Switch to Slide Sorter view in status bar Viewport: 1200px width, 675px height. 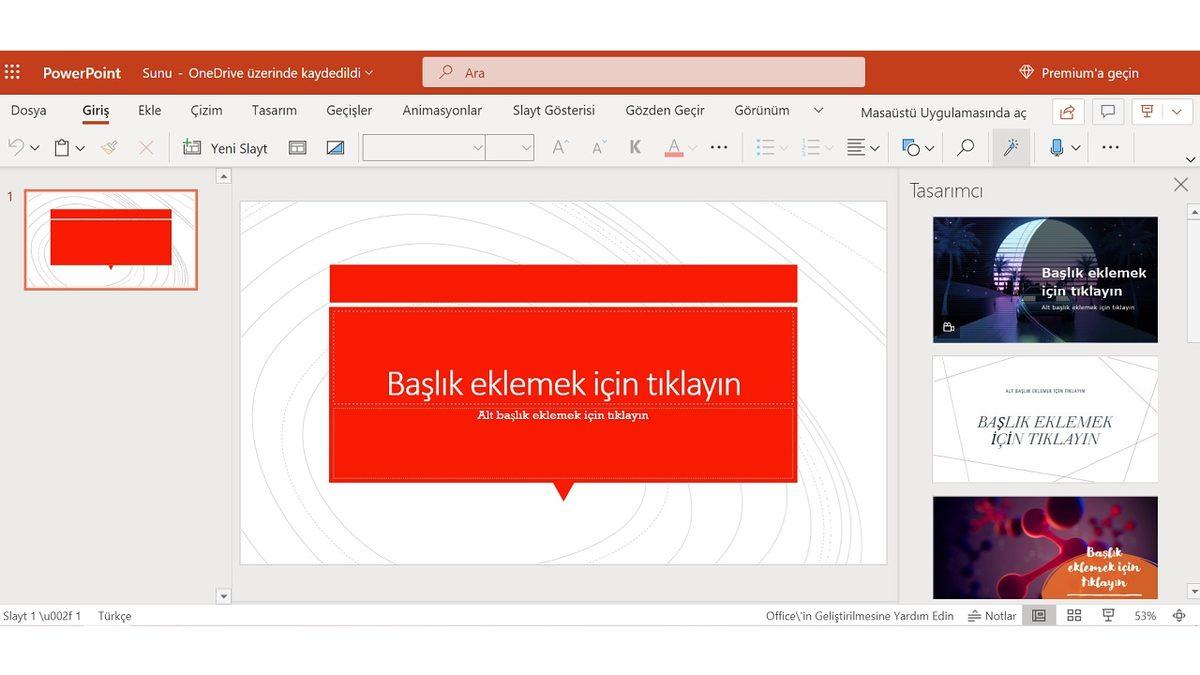tap(1074, 615)
